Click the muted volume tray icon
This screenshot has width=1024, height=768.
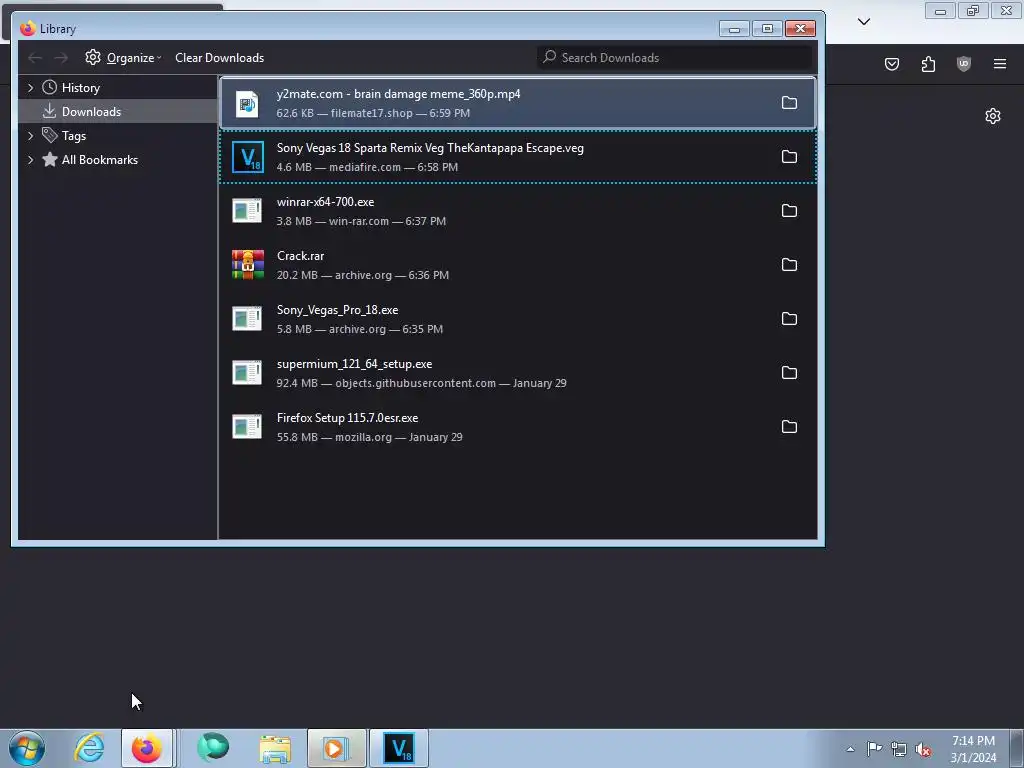[x=923, y=749]
